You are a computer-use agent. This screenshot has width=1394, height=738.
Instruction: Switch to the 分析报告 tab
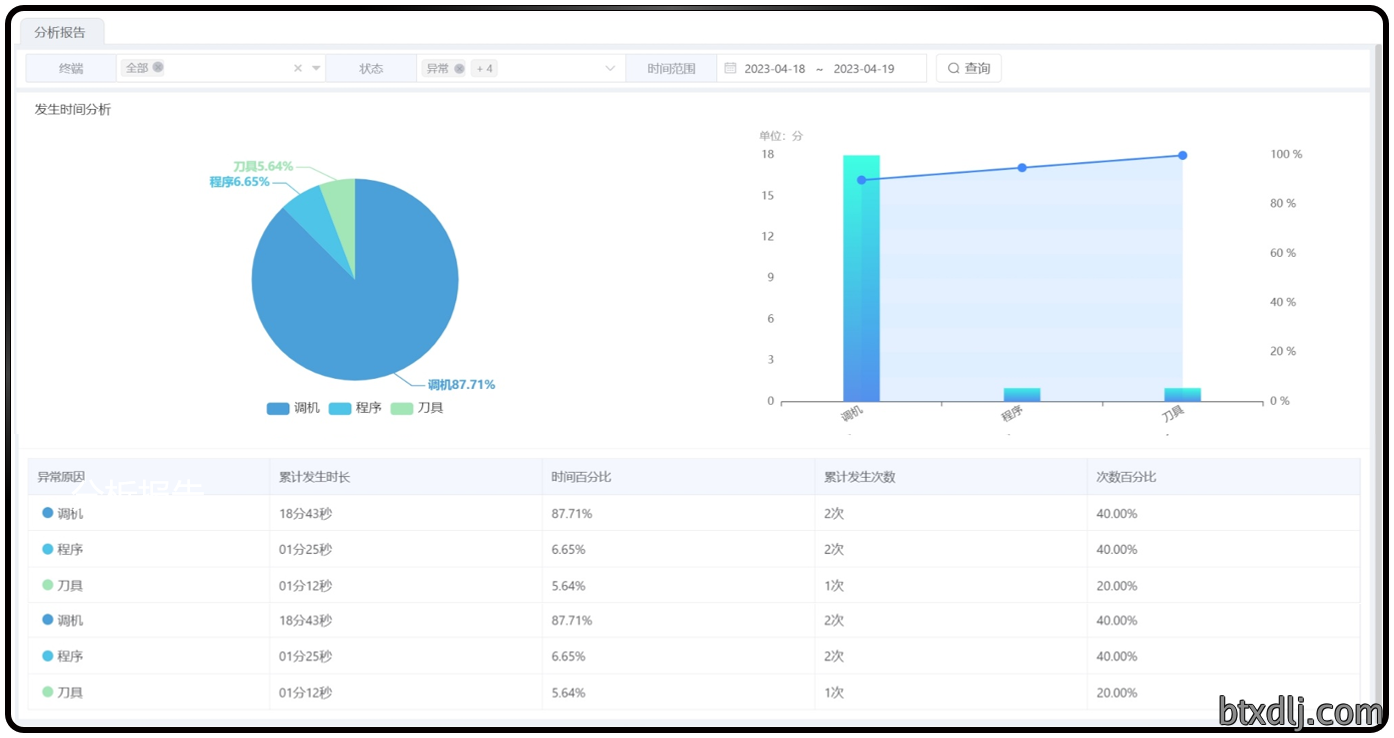(x=60, y=32)
